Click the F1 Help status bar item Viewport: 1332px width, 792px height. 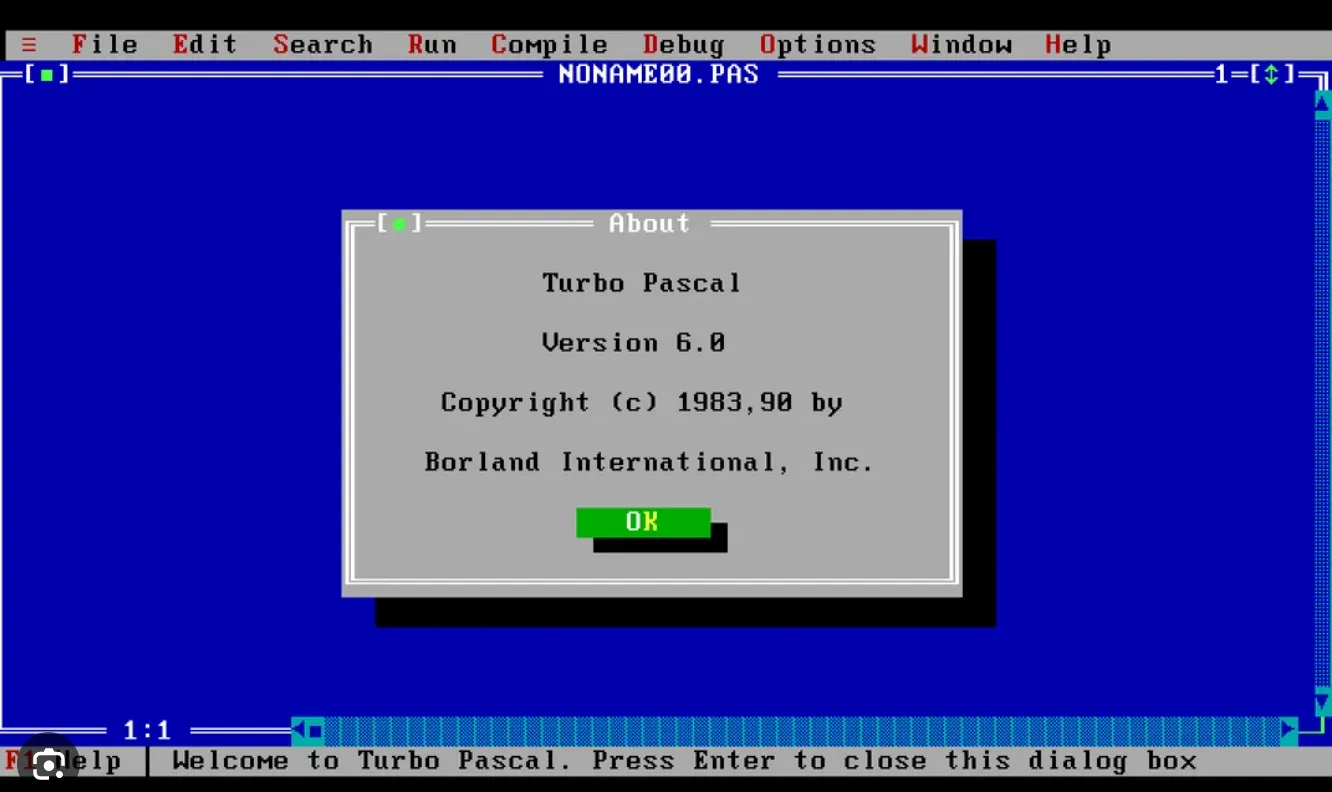pos(63,761)
